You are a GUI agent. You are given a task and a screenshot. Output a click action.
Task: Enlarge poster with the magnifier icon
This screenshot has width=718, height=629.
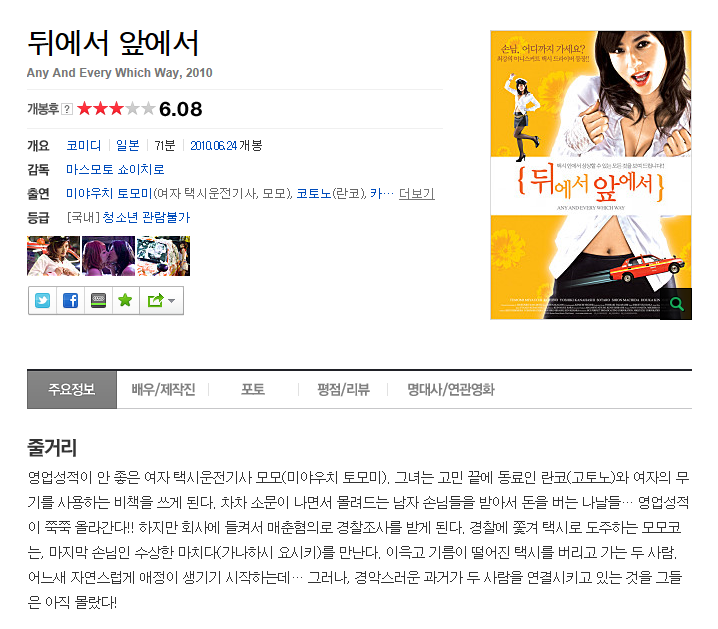point(676,304)
